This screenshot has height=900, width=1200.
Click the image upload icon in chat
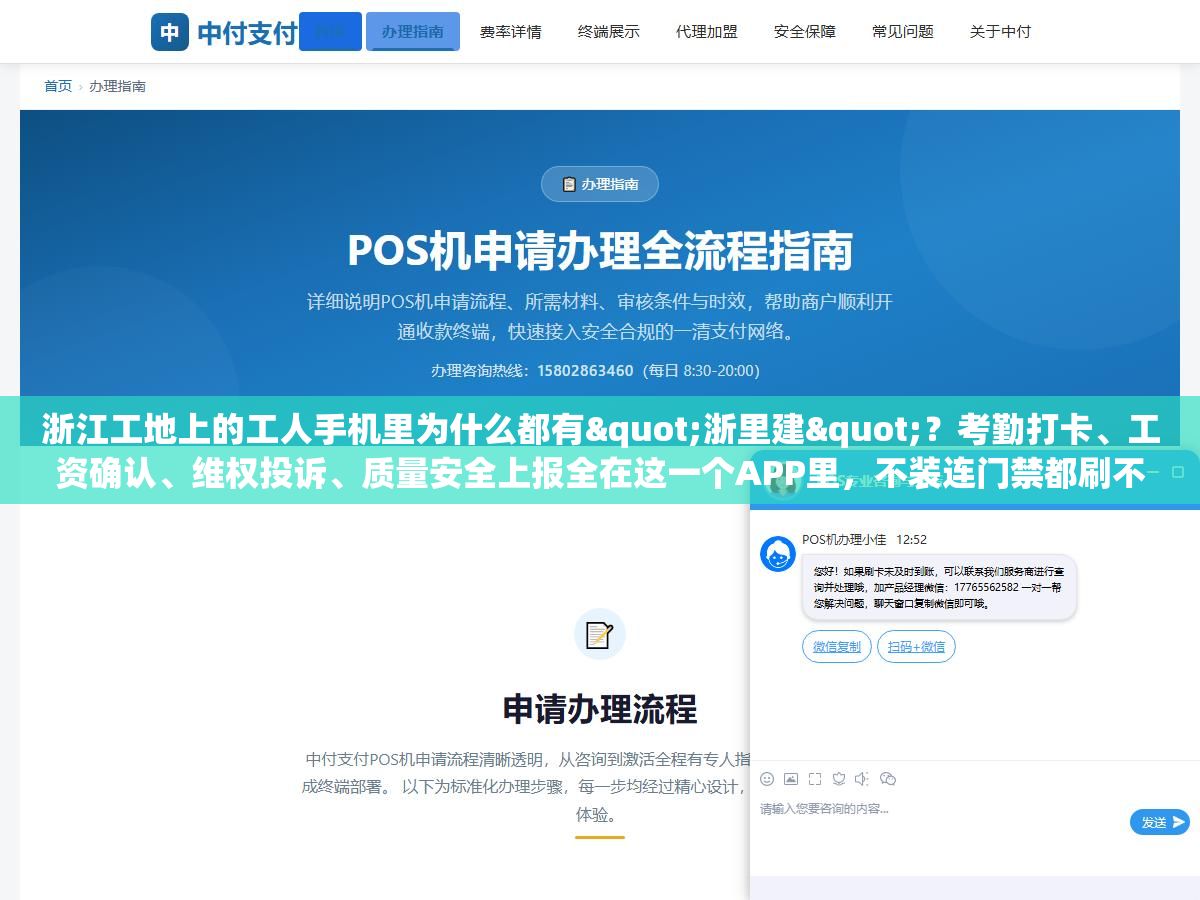click(x=791, y=779)
